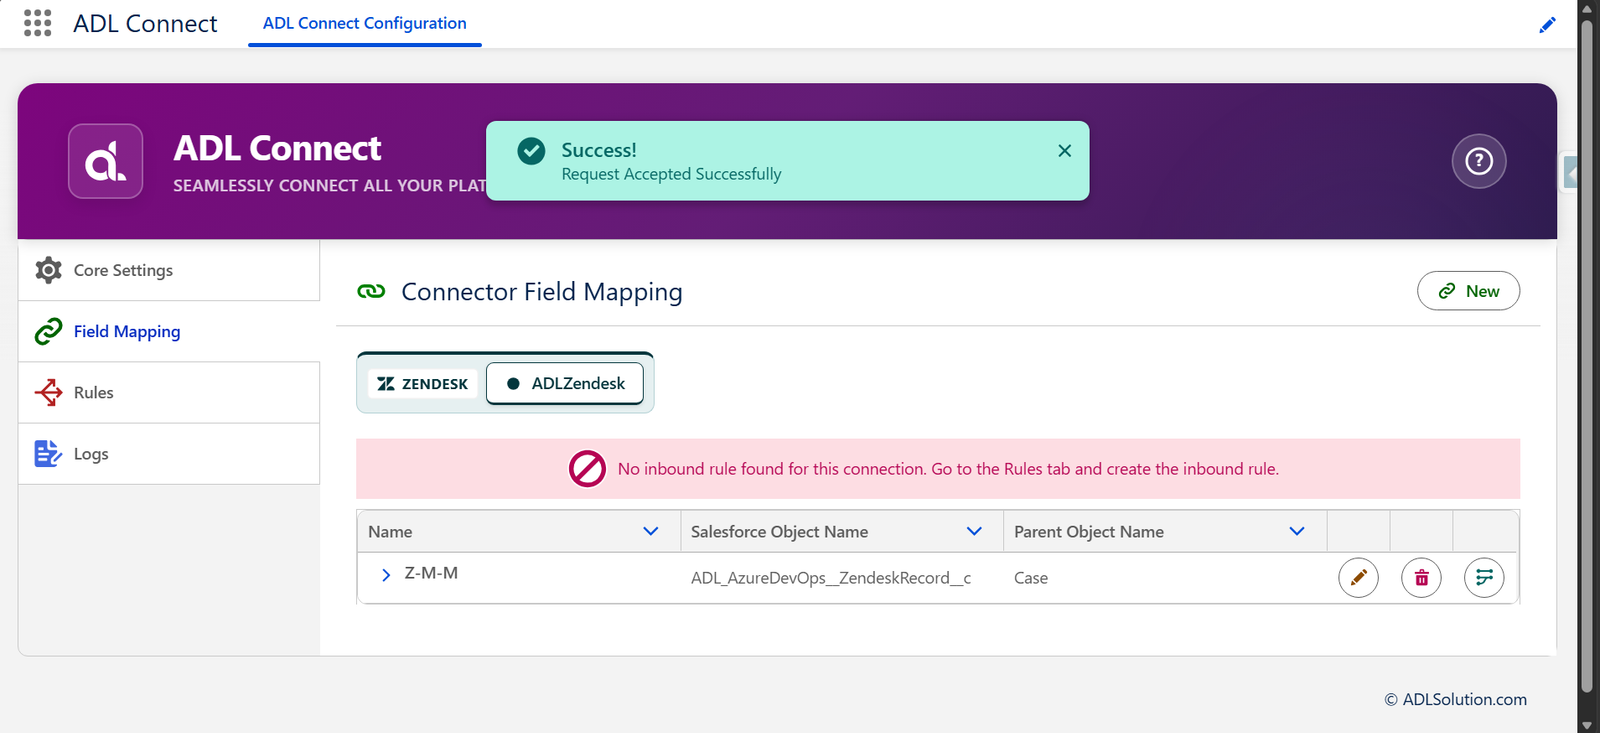Click the pencil edit icon top right
Image resolution: width=1600 pixels, height=733 pixels.
(1547, 25)
